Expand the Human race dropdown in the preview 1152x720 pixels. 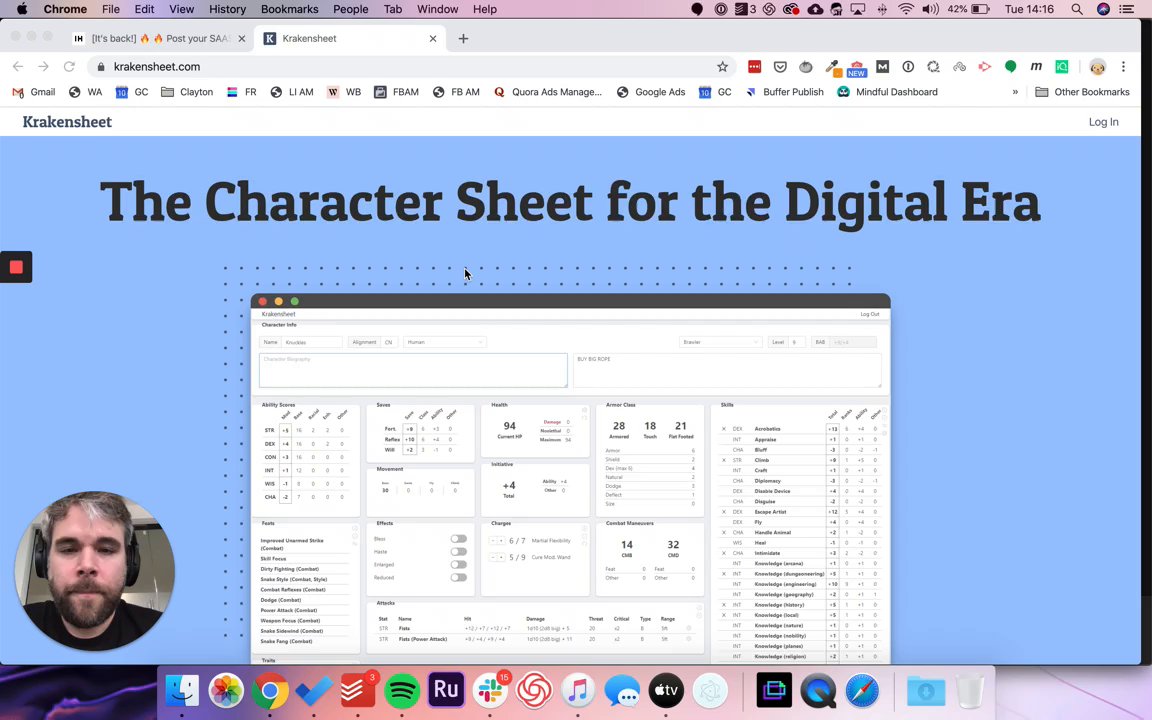(444, 342)
